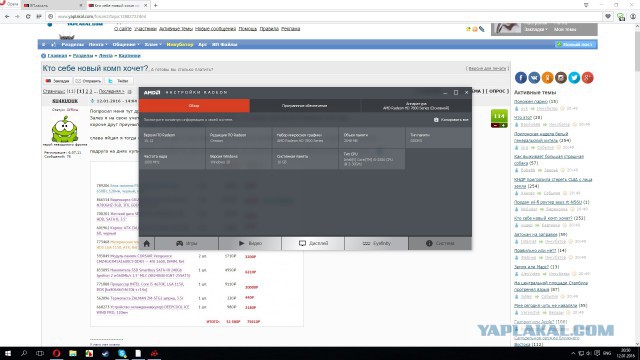The image size is (640, 360).
Task: Open Разделы in the site navbar
Action: [x=72, y=44]
